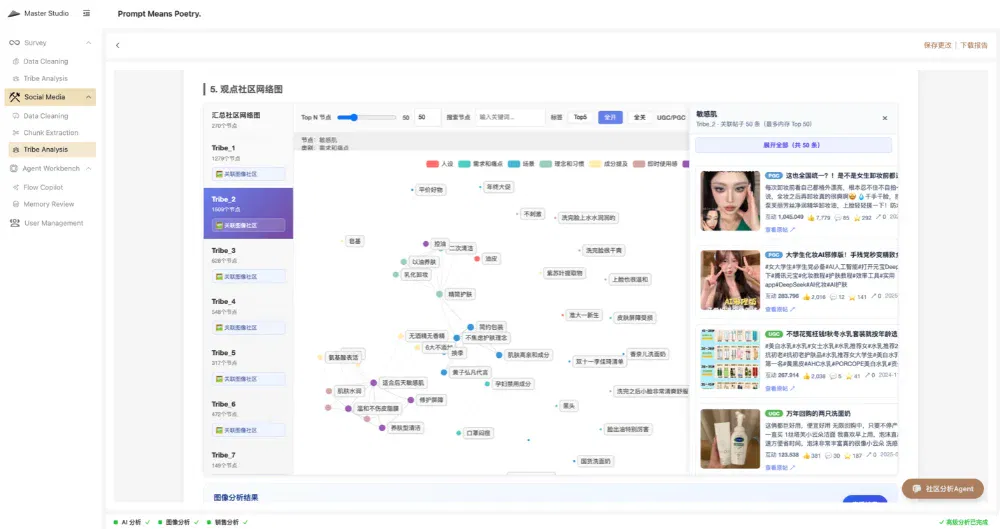Collapse the Social Media section chevron
The width and height of the screenshot is (1000, 529).
click(x=88, y=97)
